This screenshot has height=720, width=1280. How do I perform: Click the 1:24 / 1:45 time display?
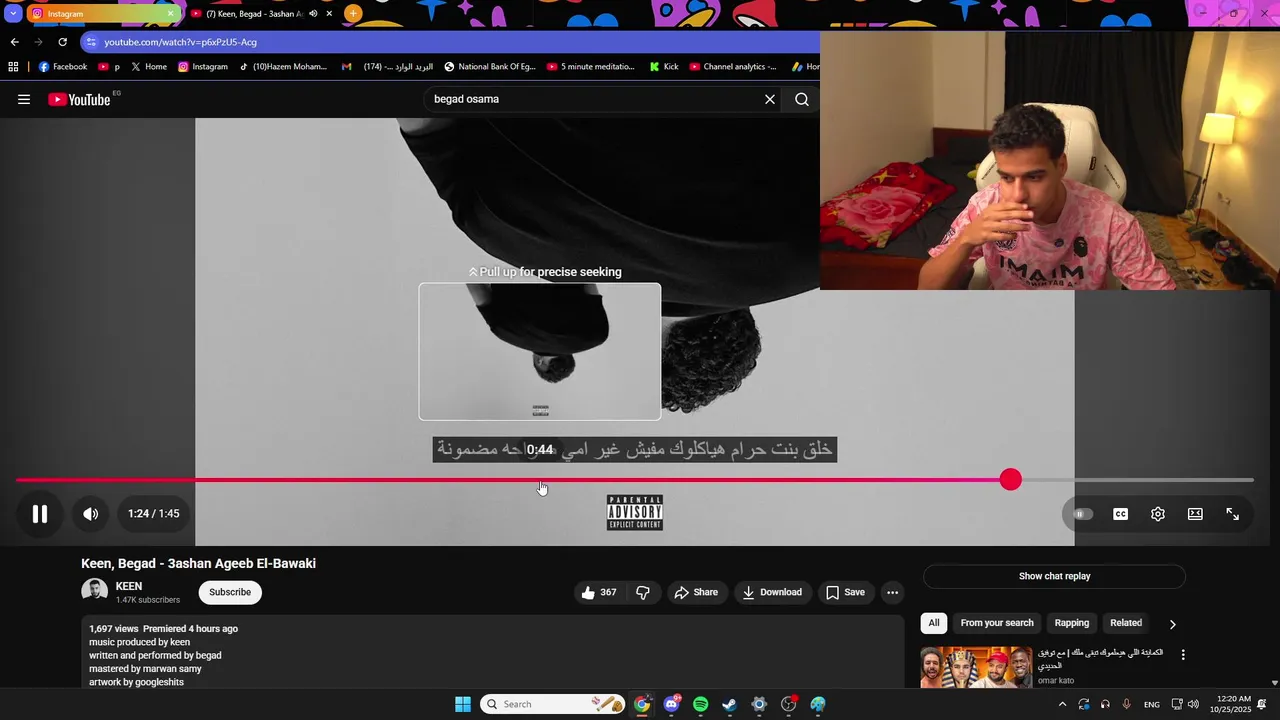click(154, 514)
